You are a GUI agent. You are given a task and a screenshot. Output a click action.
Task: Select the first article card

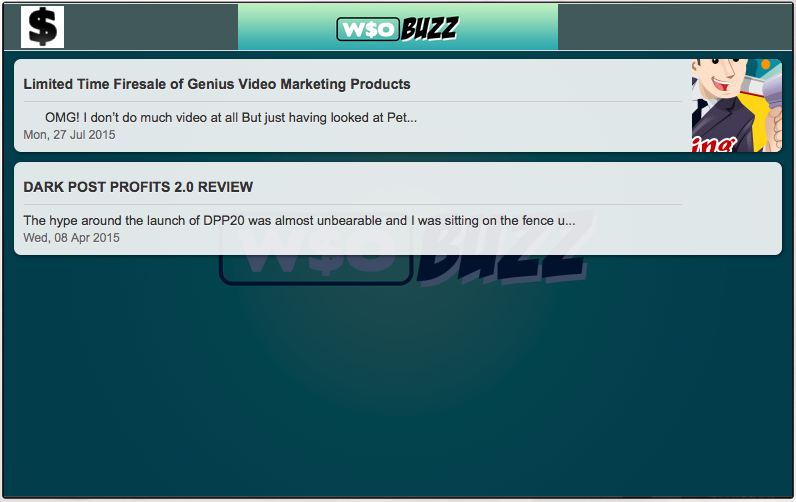click(397, 105)
